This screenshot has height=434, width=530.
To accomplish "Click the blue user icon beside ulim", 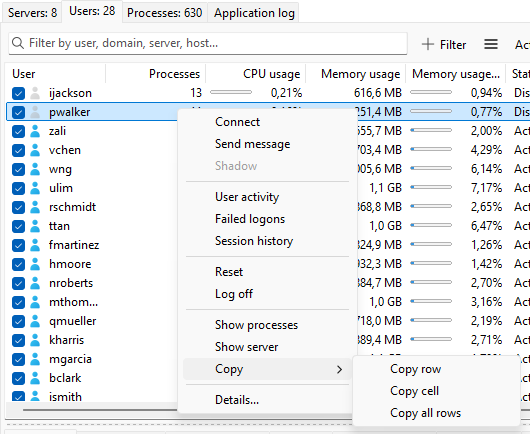I will 35,188.
